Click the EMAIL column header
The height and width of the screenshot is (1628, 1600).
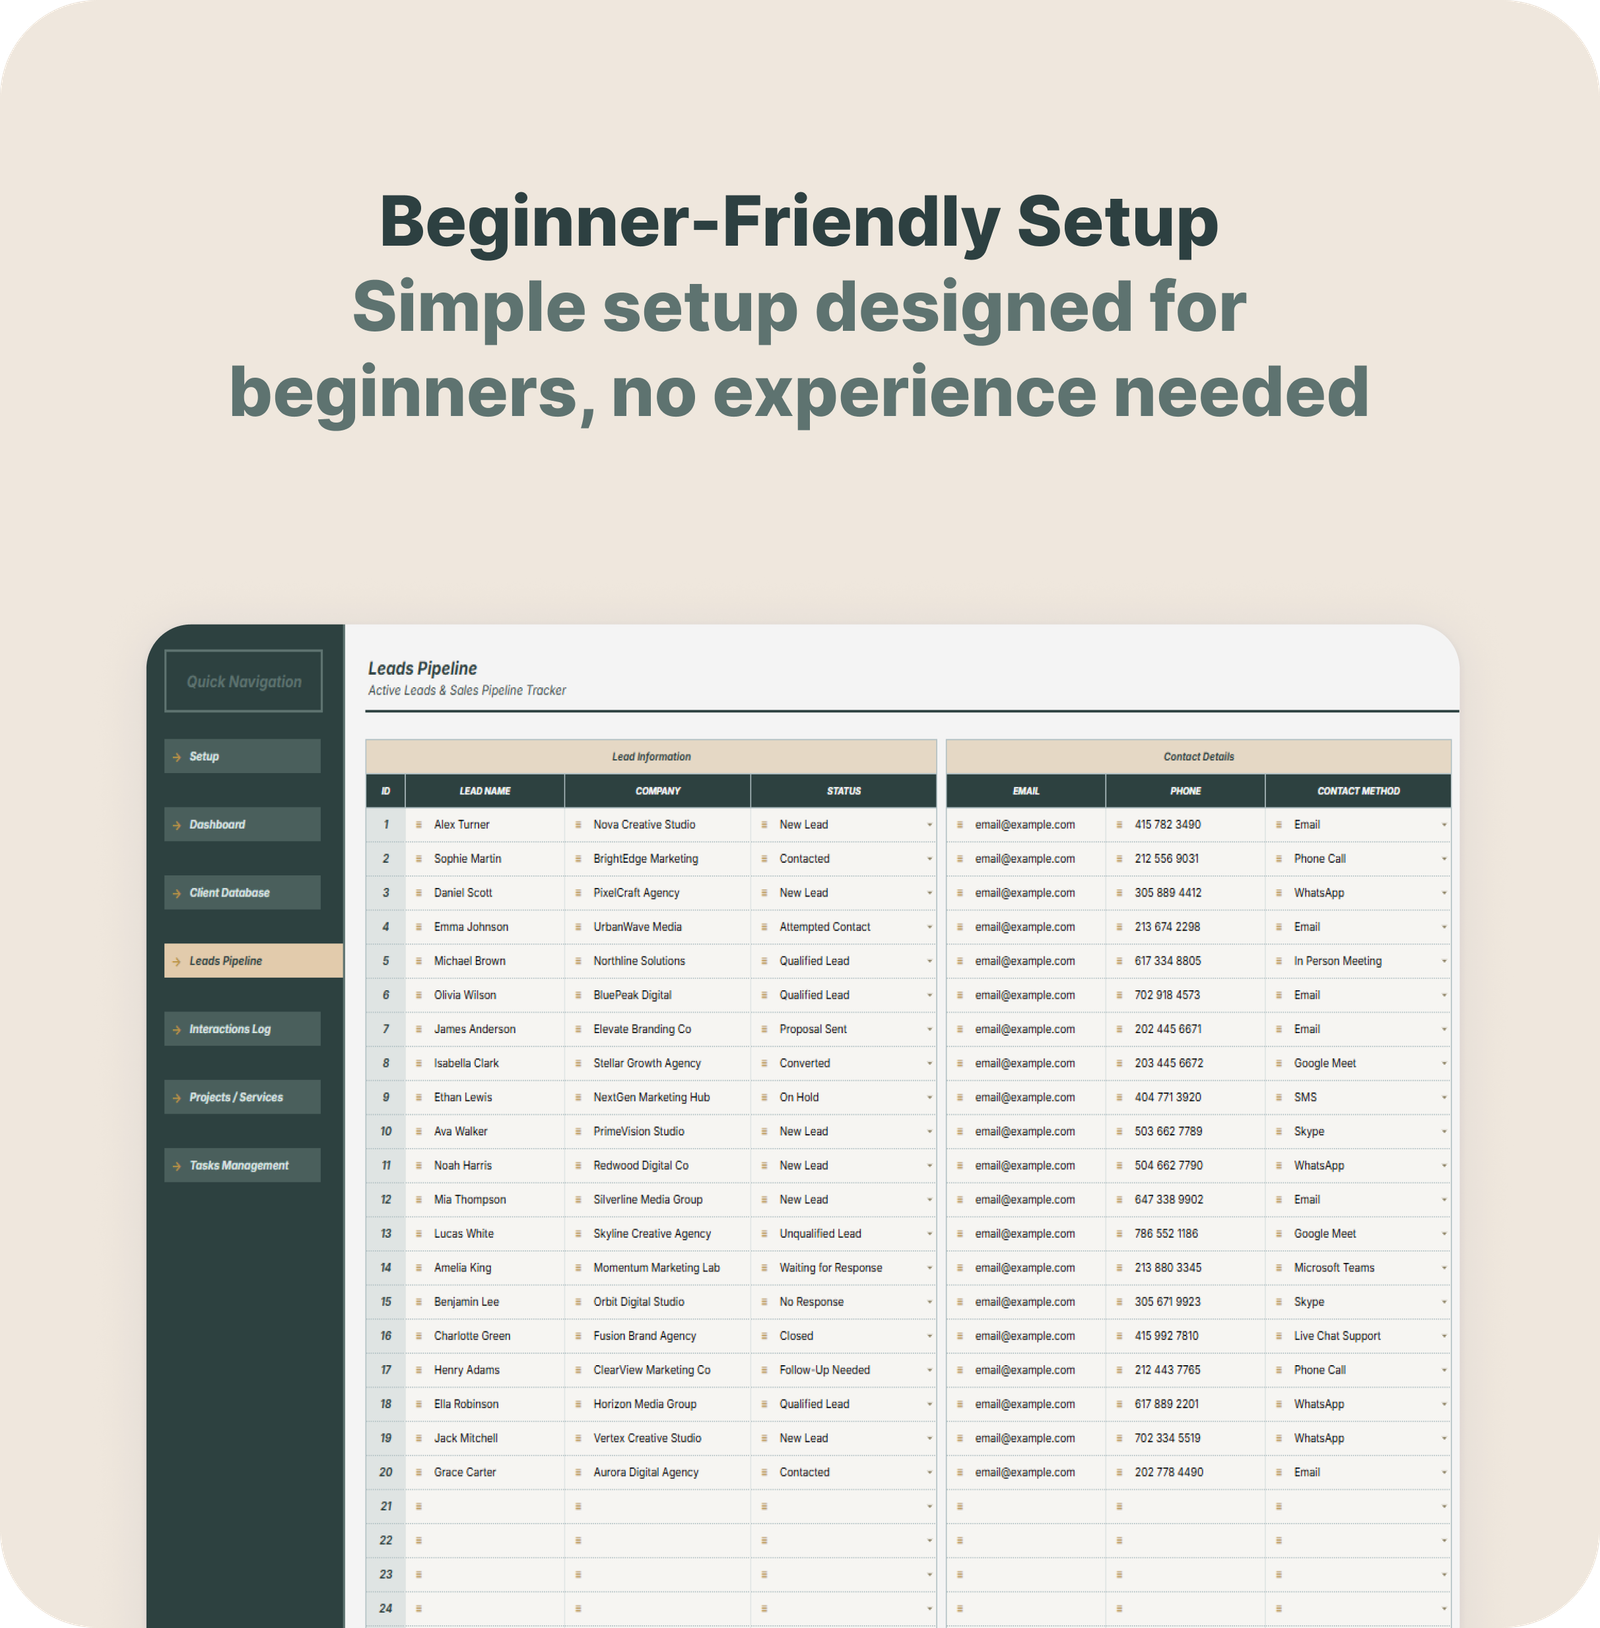(x=1026, y=790)
